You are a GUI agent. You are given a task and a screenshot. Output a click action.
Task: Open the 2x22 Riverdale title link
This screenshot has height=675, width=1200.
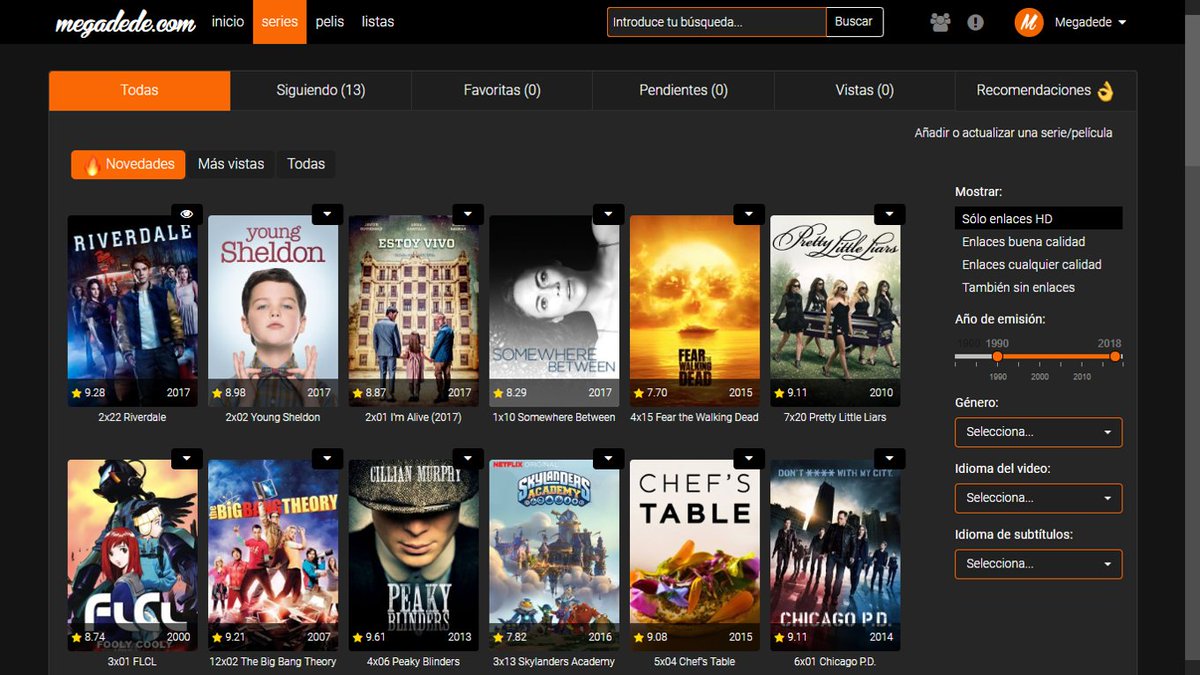click(132, 417)
